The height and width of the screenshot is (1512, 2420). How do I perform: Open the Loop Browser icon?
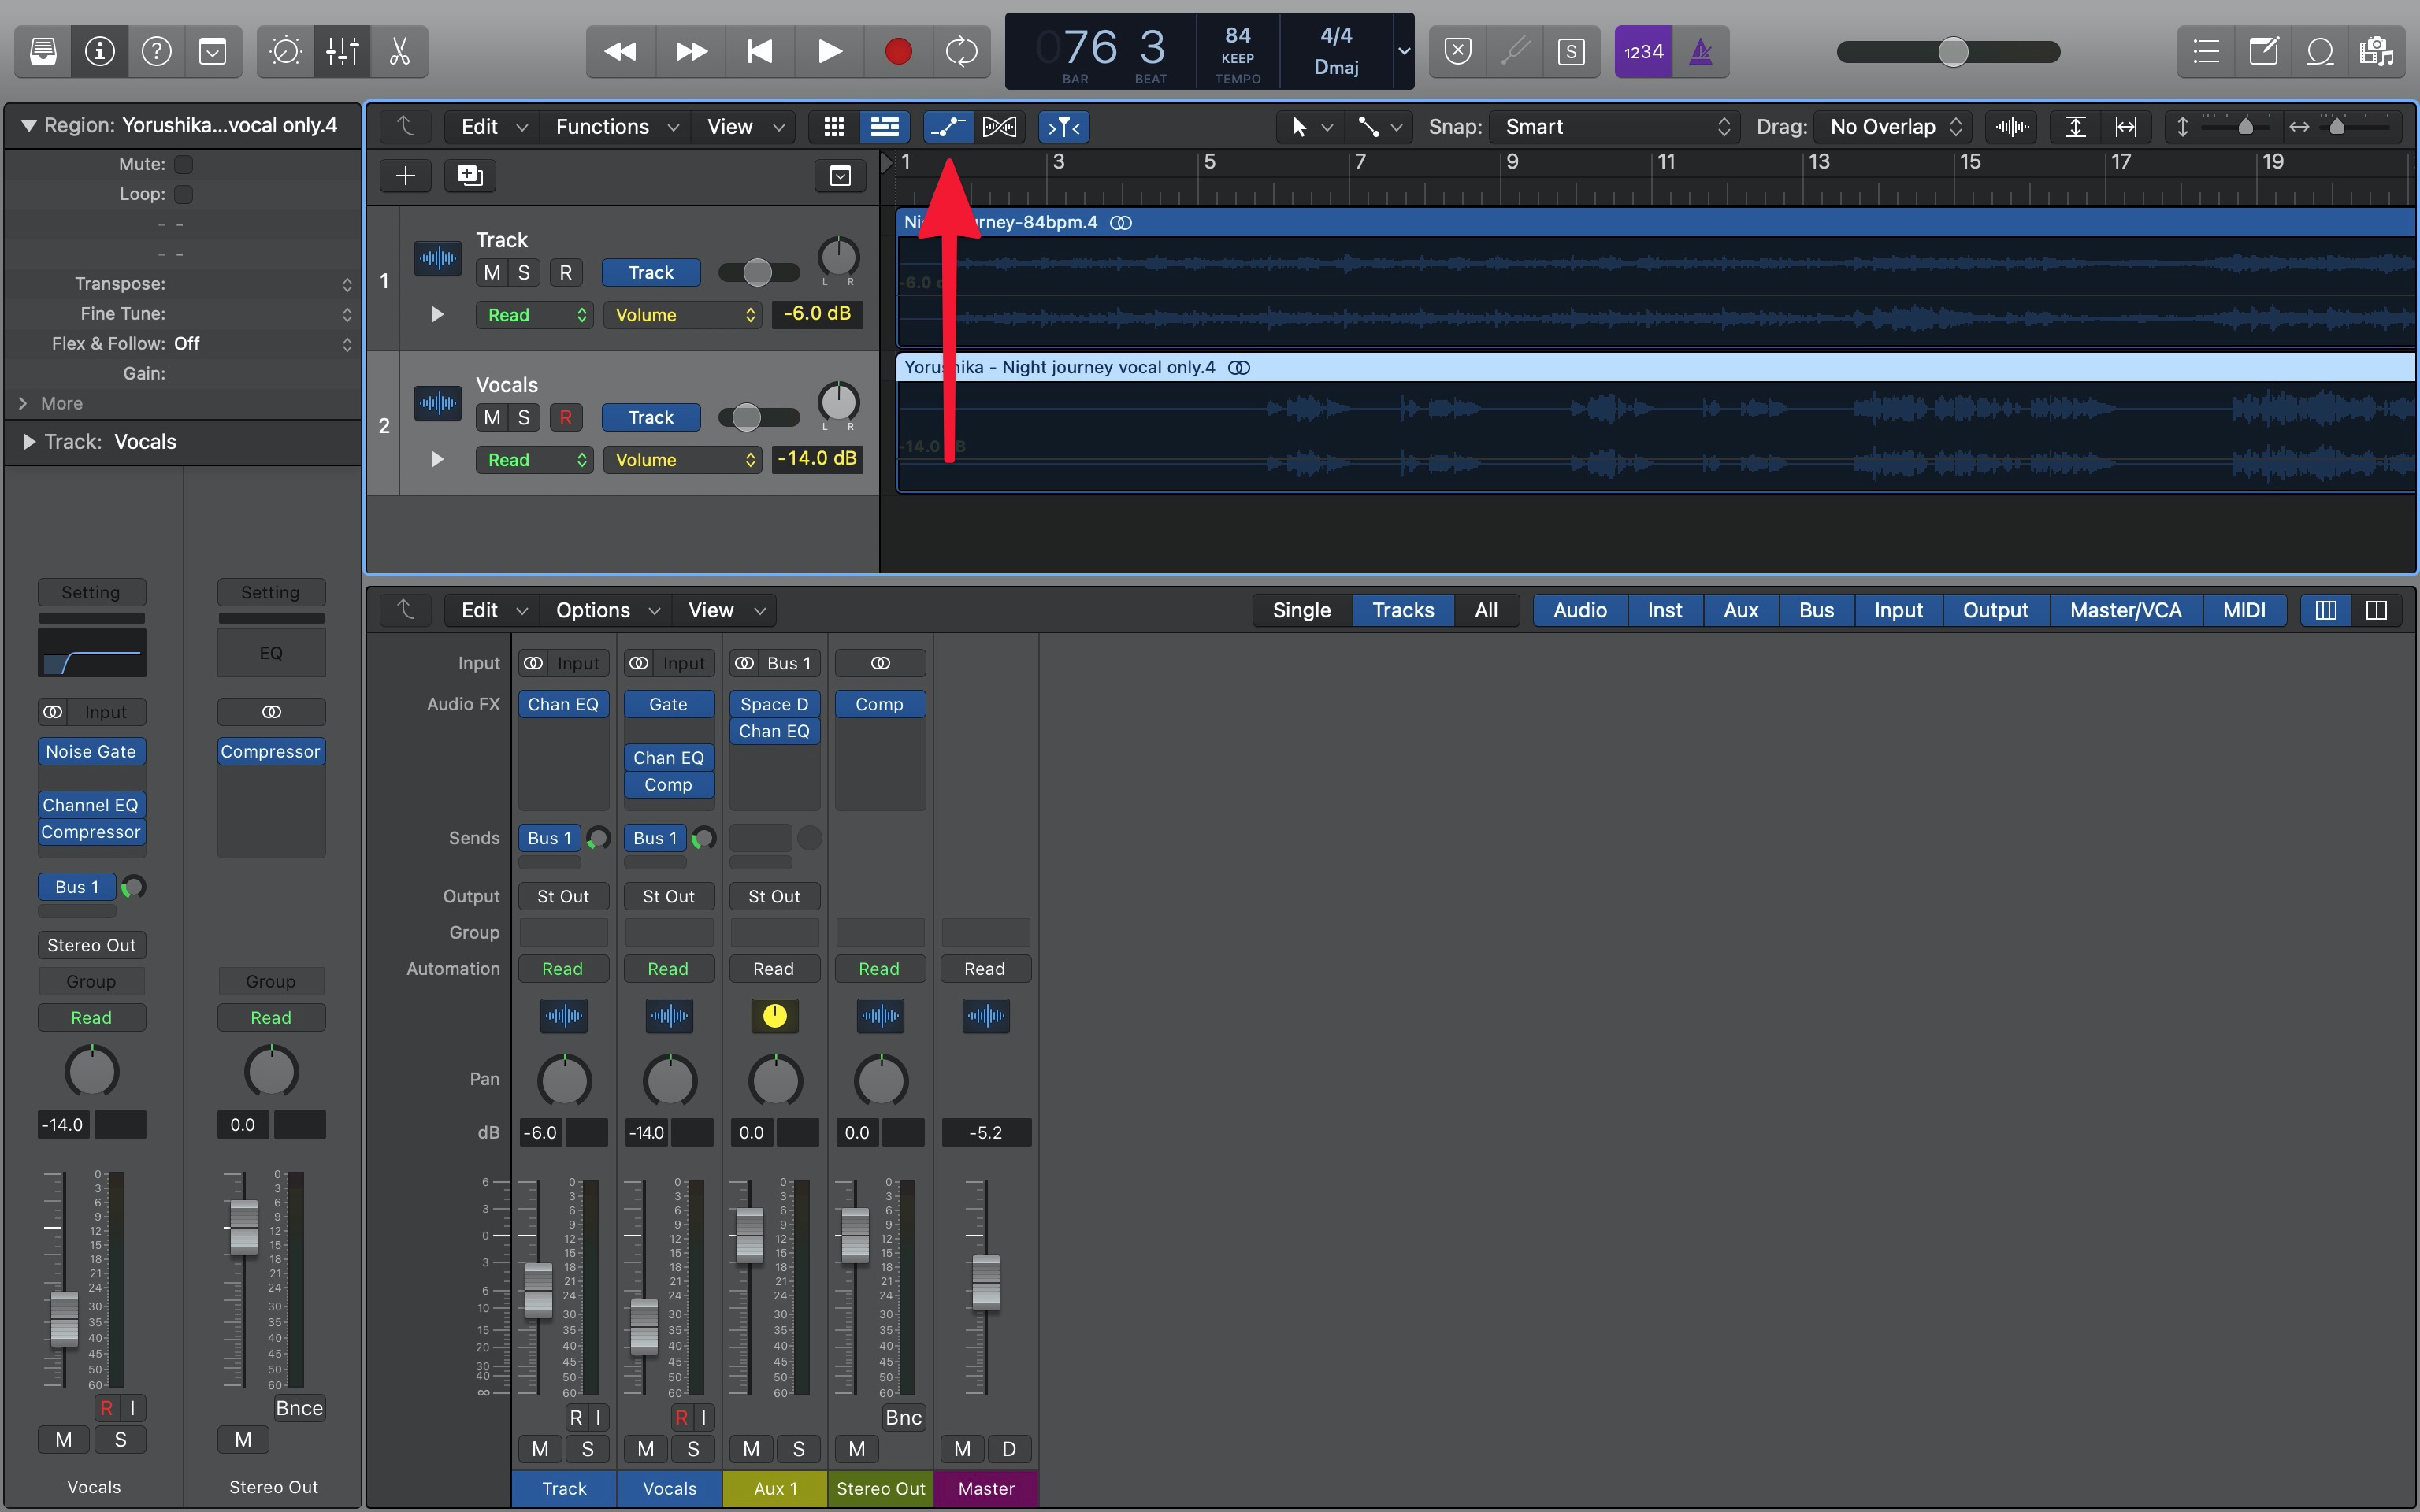coord(2320,51)
